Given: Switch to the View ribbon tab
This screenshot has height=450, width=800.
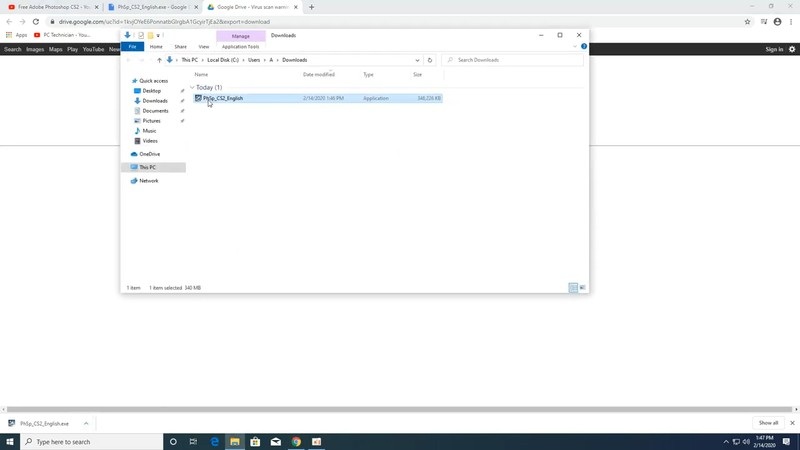Looking at the screenshot, I should click(204, 46).
